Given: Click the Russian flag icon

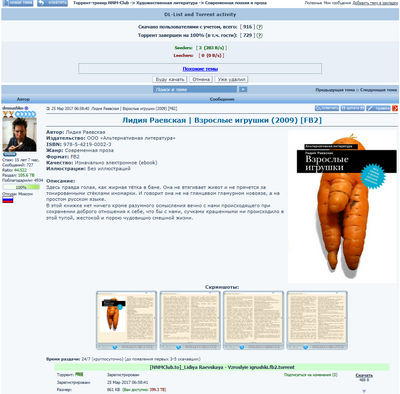Looking at the screenshot, I should (x=8, y=200).
